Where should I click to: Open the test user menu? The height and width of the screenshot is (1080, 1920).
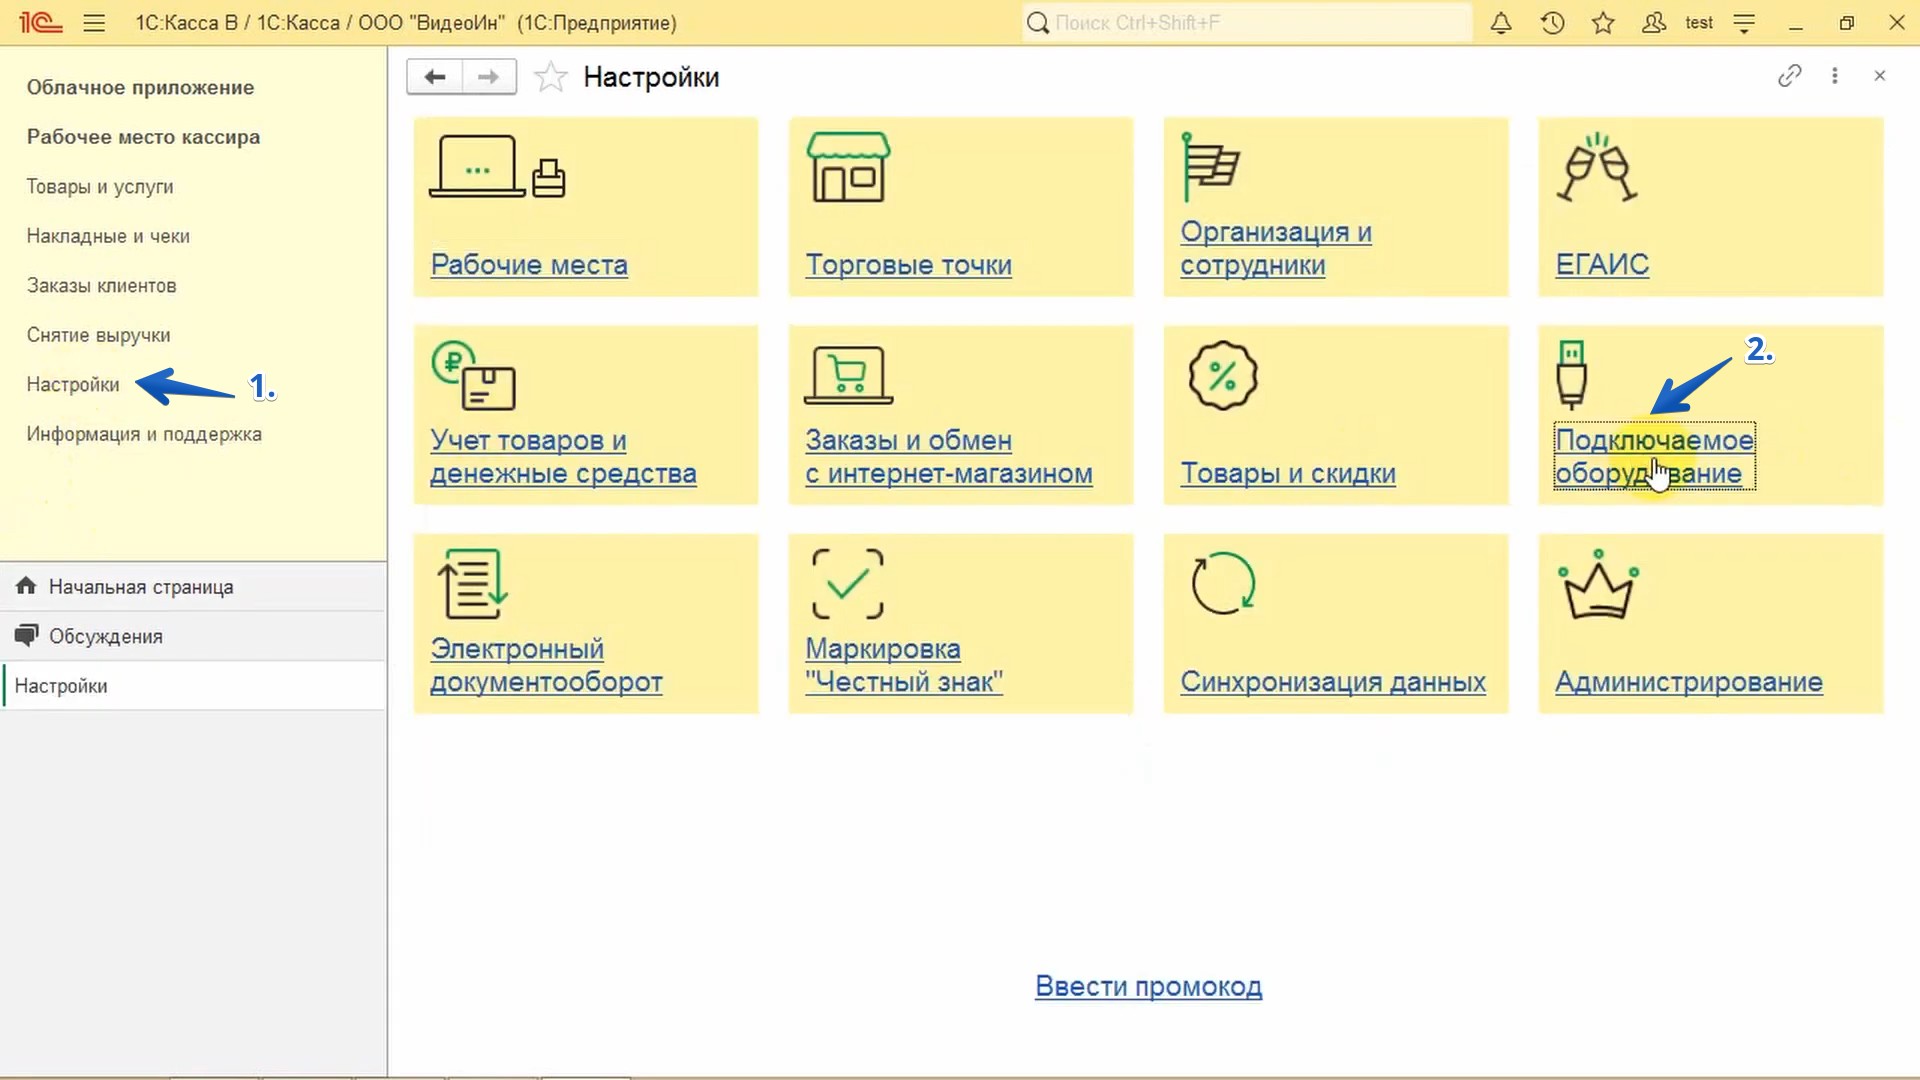1698,23
